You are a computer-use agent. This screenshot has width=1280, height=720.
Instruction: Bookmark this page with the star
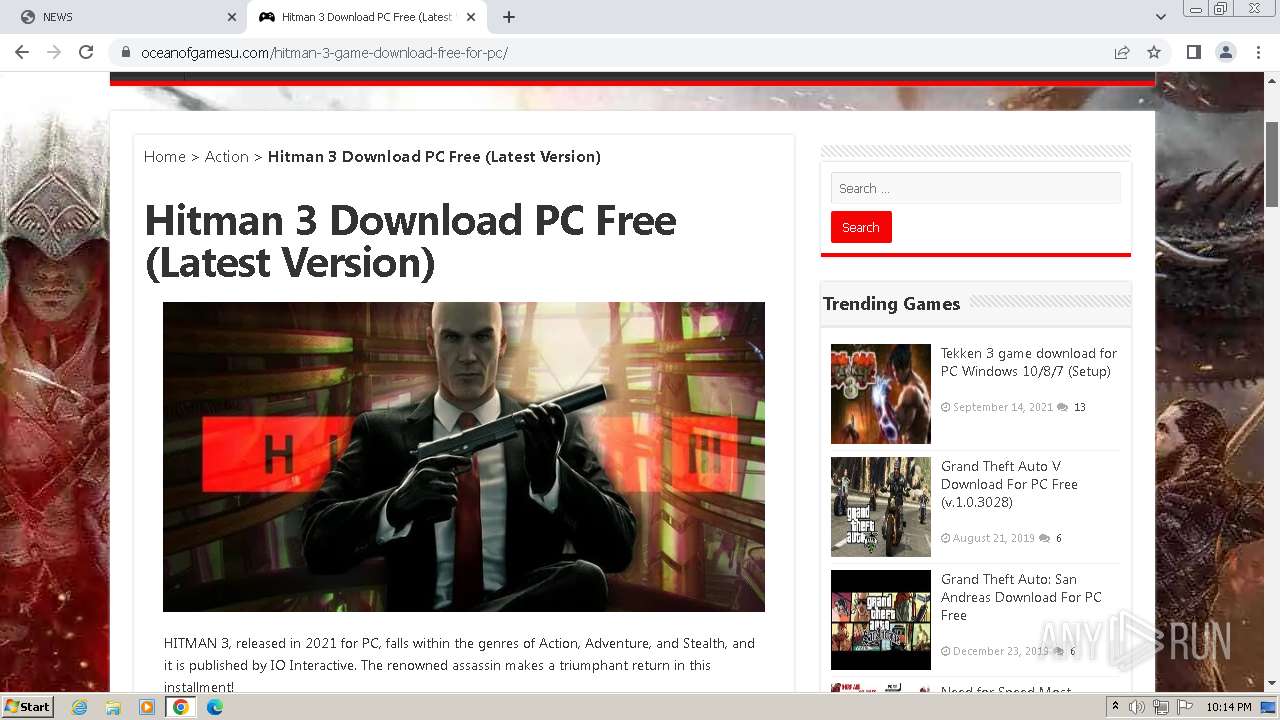tap(1154, 52)
